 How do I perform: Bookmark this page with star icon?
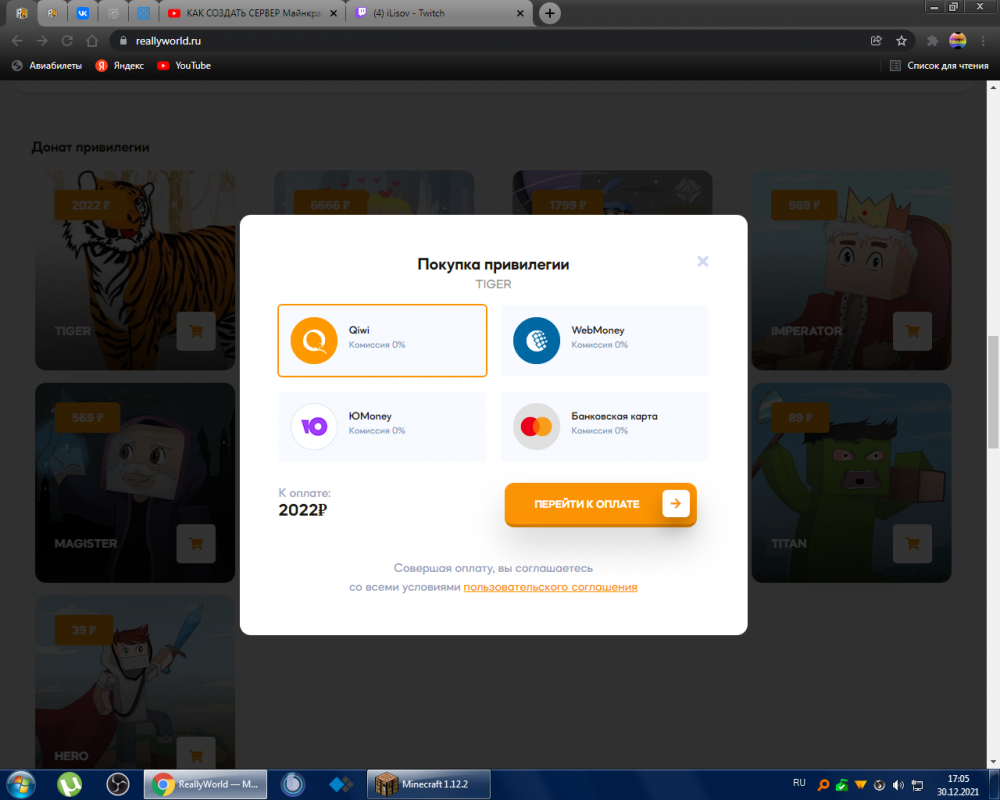[x=901, y=41]
